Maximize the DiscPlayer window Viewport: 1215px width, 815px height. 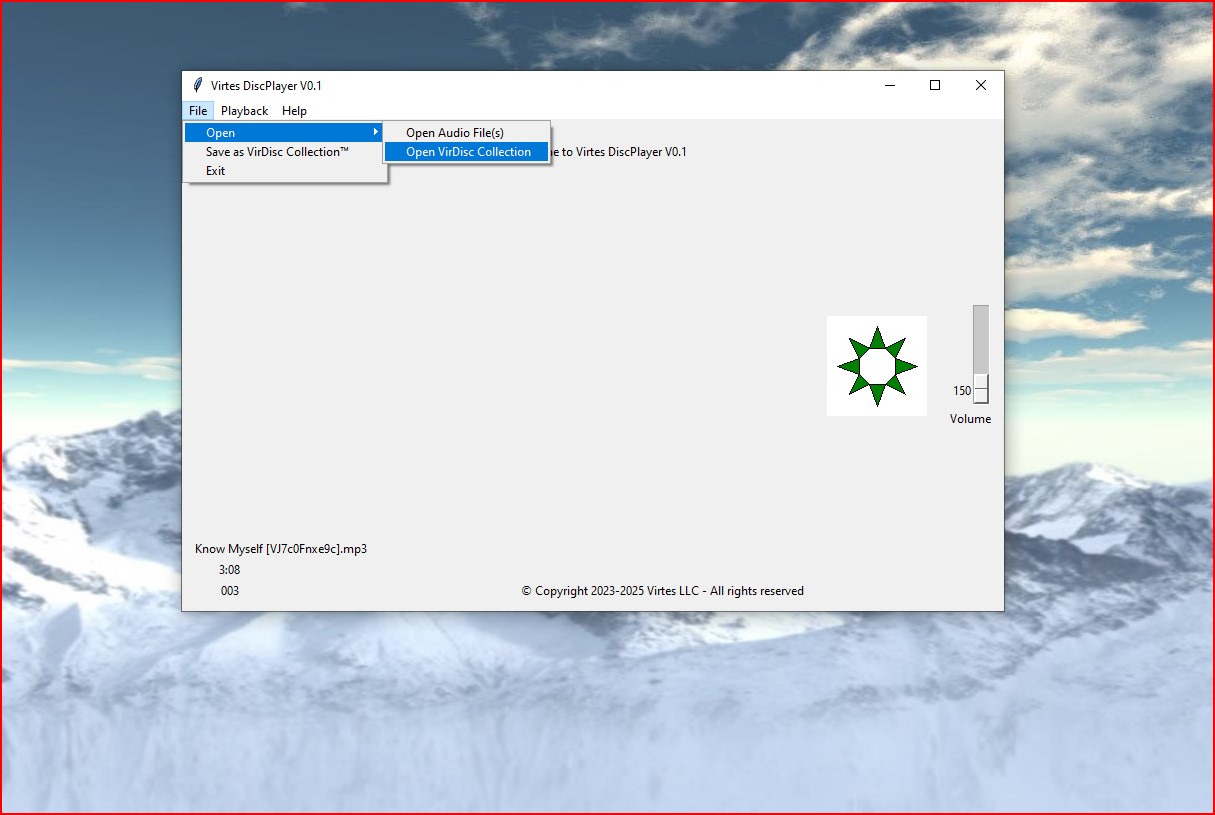click(x=935, y=86)
